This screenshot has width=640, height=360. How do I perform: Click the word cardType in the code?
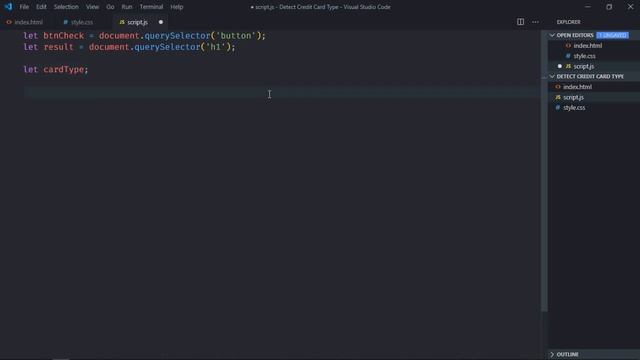click(63, 69)
